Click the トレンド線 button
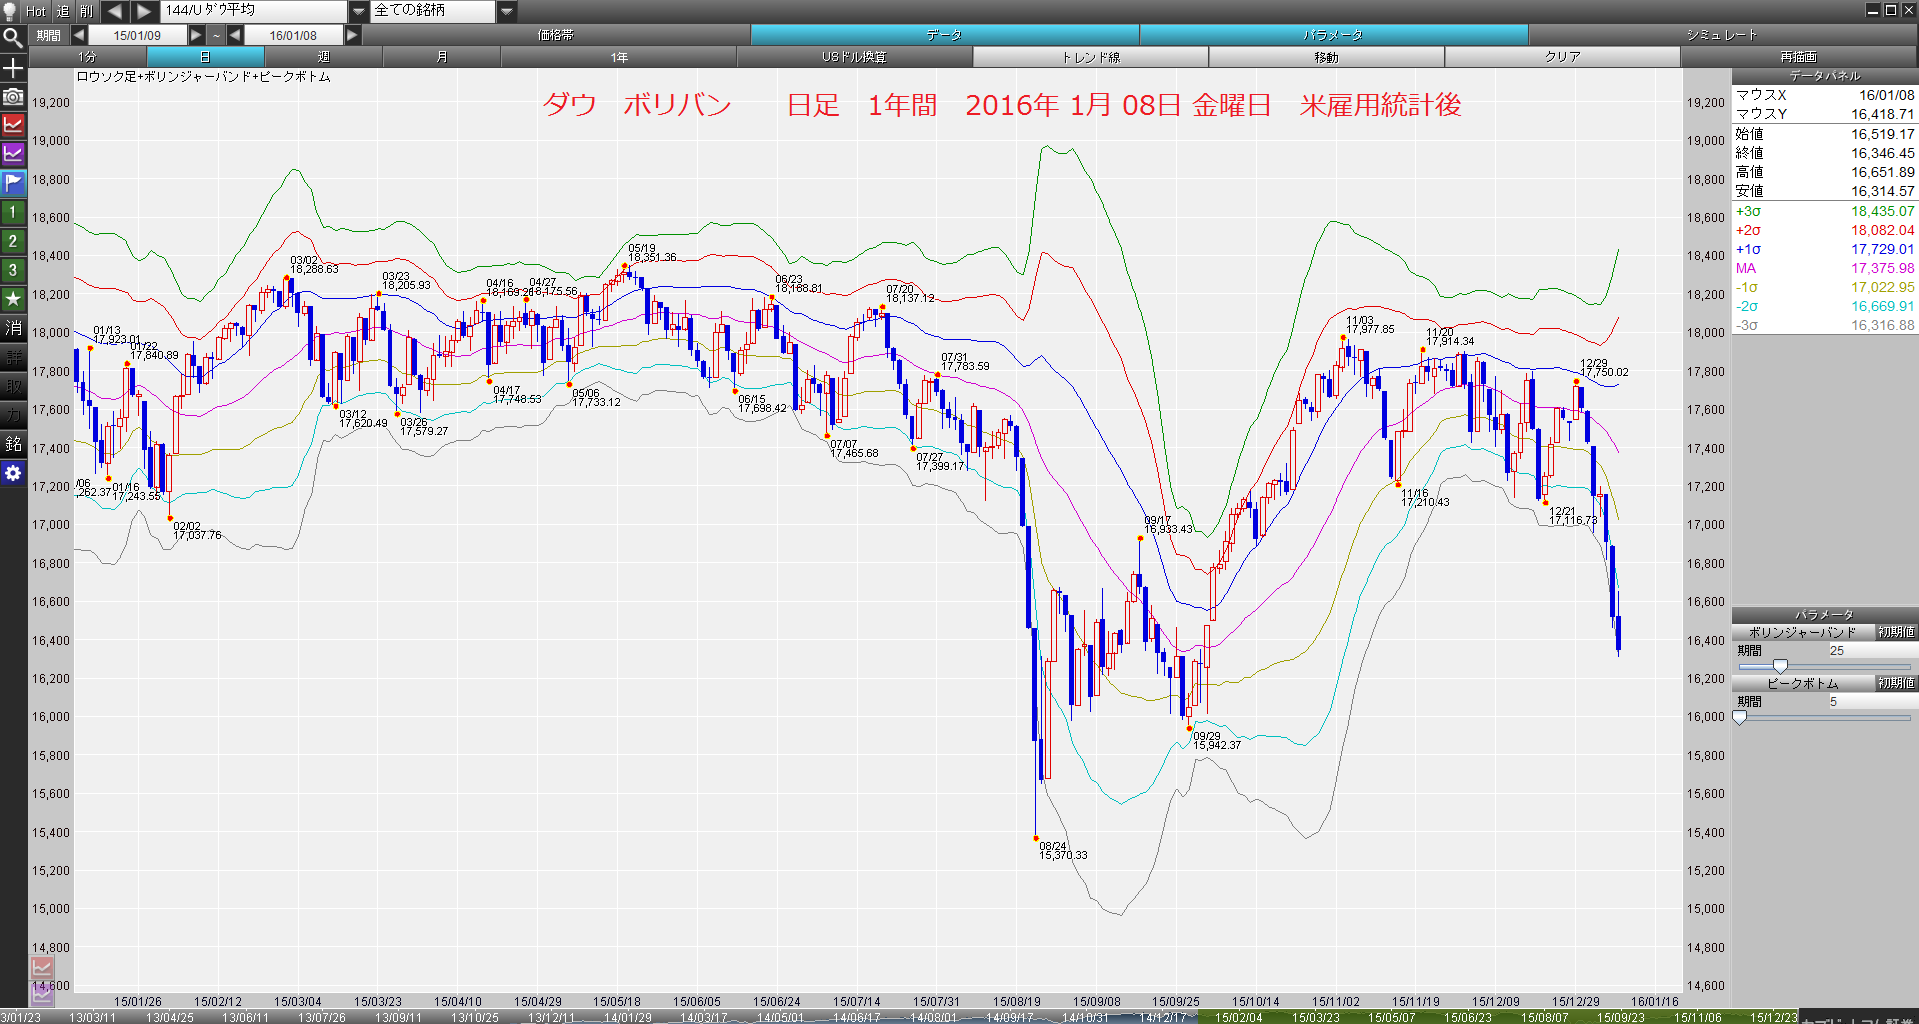This screenshot has height=1024, width=1919. pos(1091,57)
